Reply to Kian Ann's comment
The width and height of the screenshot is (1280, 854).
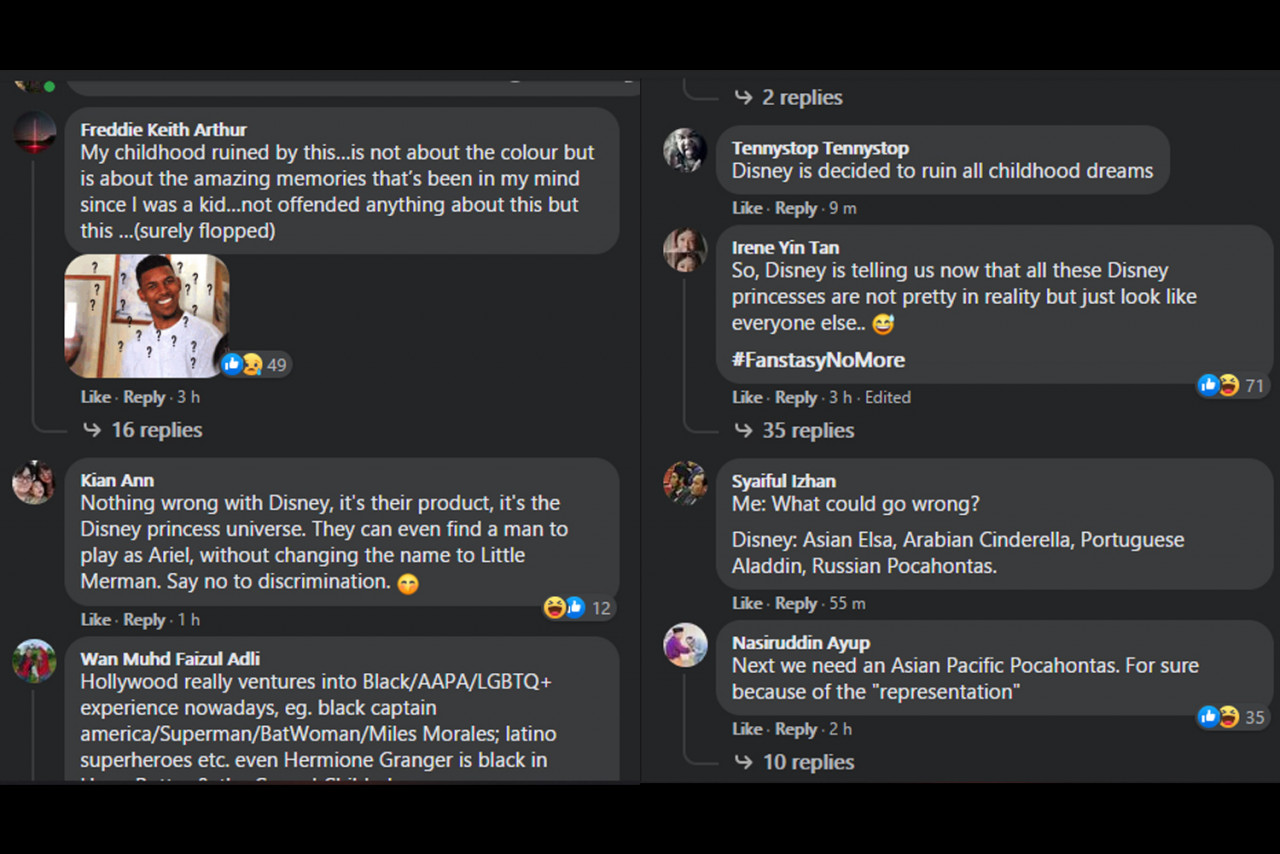tap(144, 620)
